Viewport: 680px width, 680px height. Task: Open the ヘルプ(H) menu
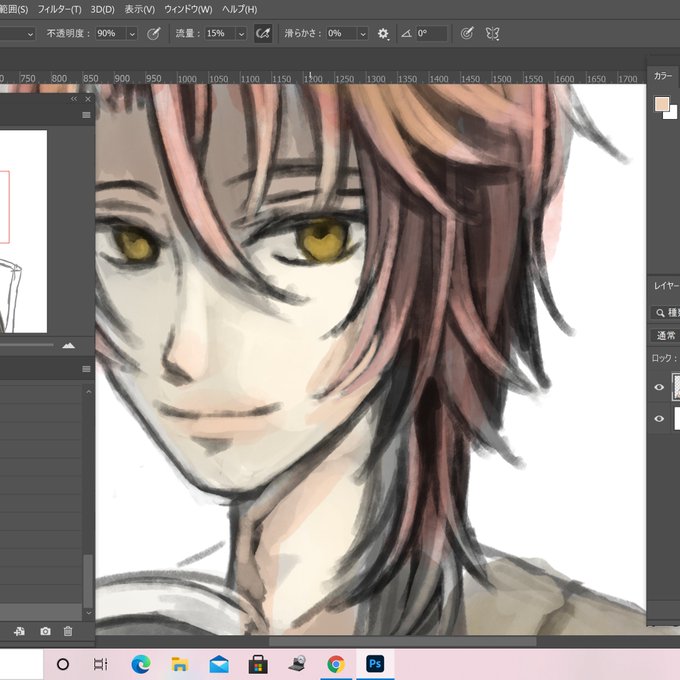239,9
